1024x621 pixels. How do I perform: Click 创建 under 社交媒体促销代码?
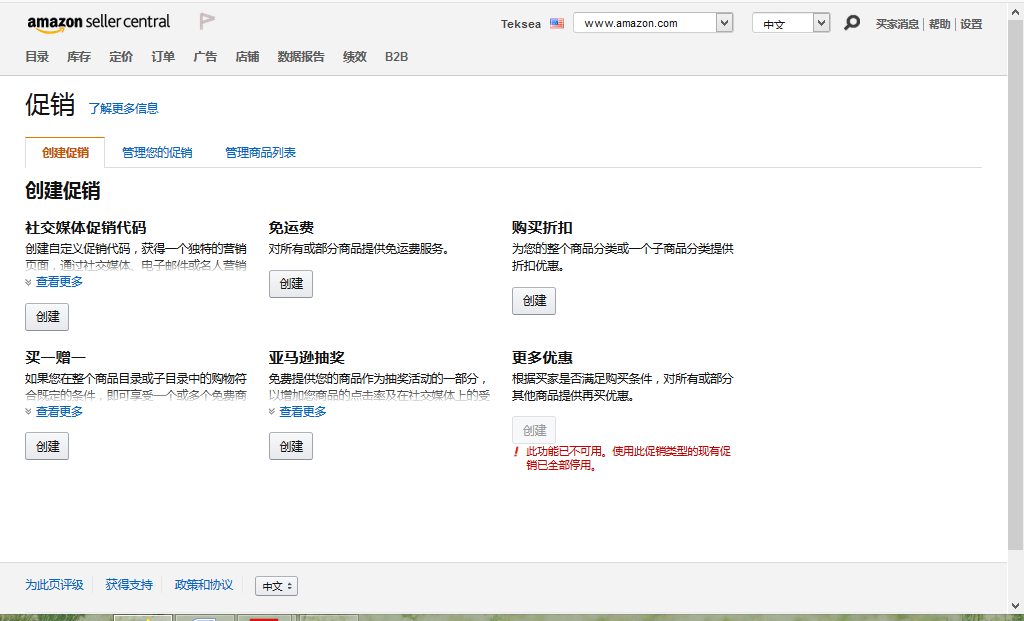(47, 317)
